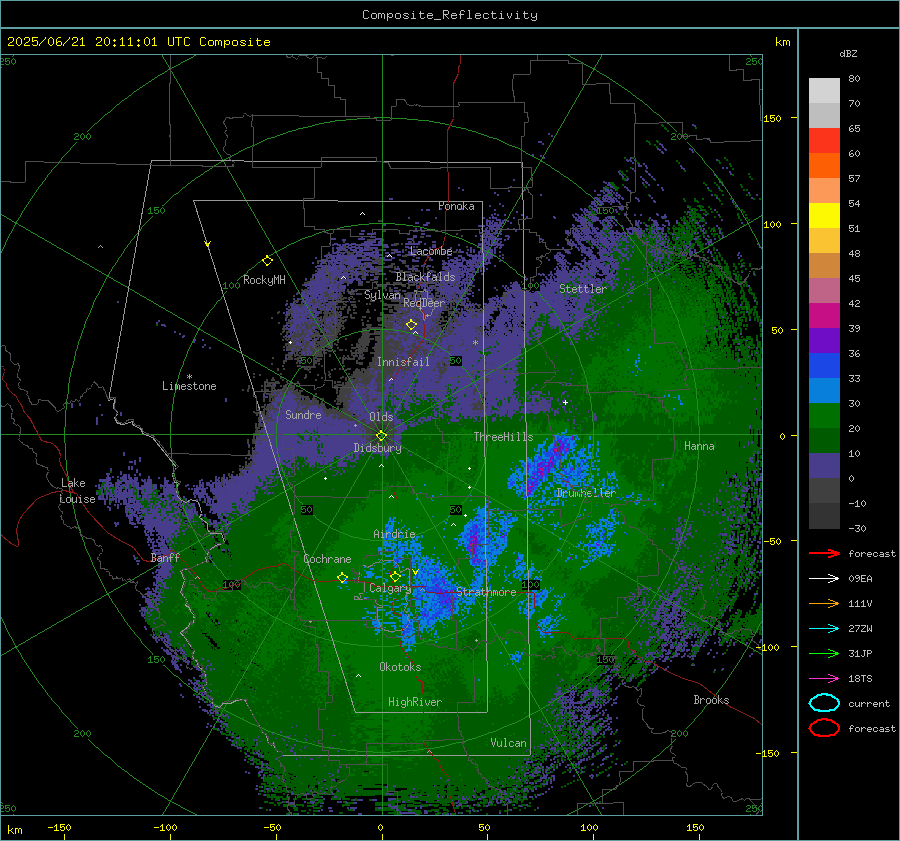
Task: Click the ThreeHills city label
Action: [x=503, y=437]
